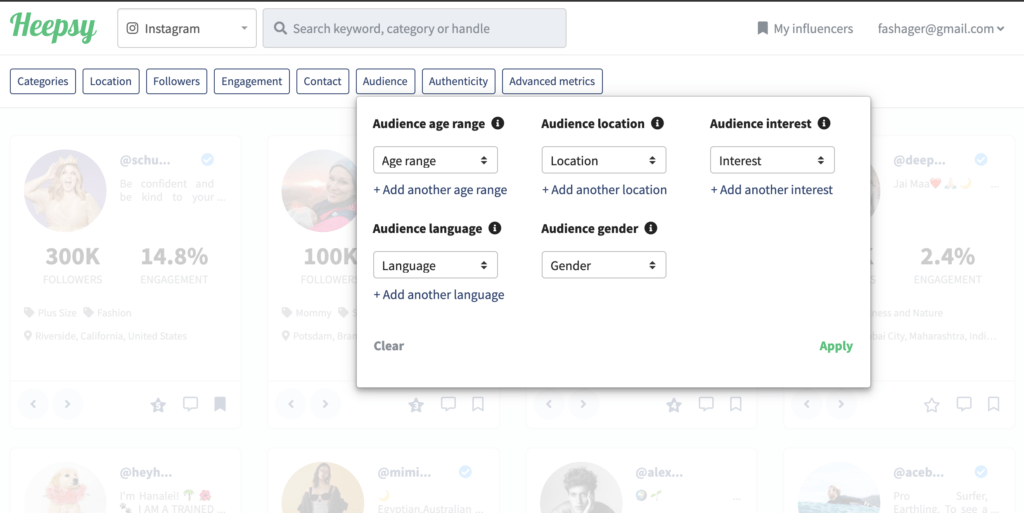
Task: Open the Advanced metrics filter
Action: [x=552, y=82]
